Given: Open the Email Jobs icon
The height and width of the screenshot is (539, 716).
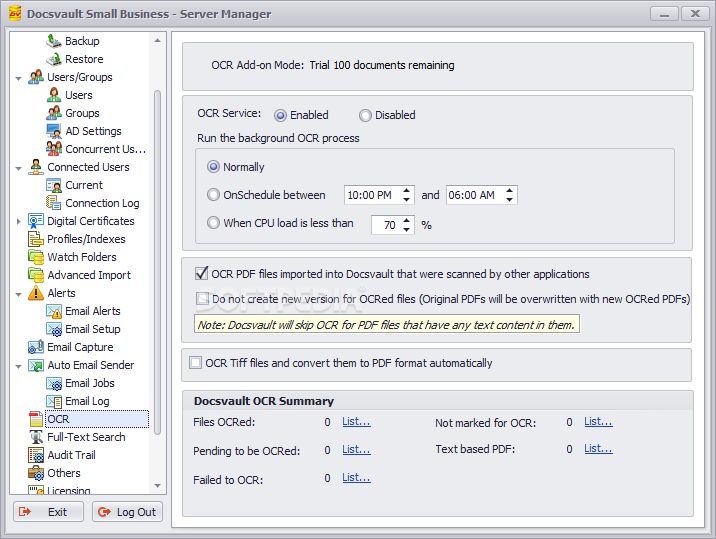Looking at the screenshot, I should click(x=54, y=383).
